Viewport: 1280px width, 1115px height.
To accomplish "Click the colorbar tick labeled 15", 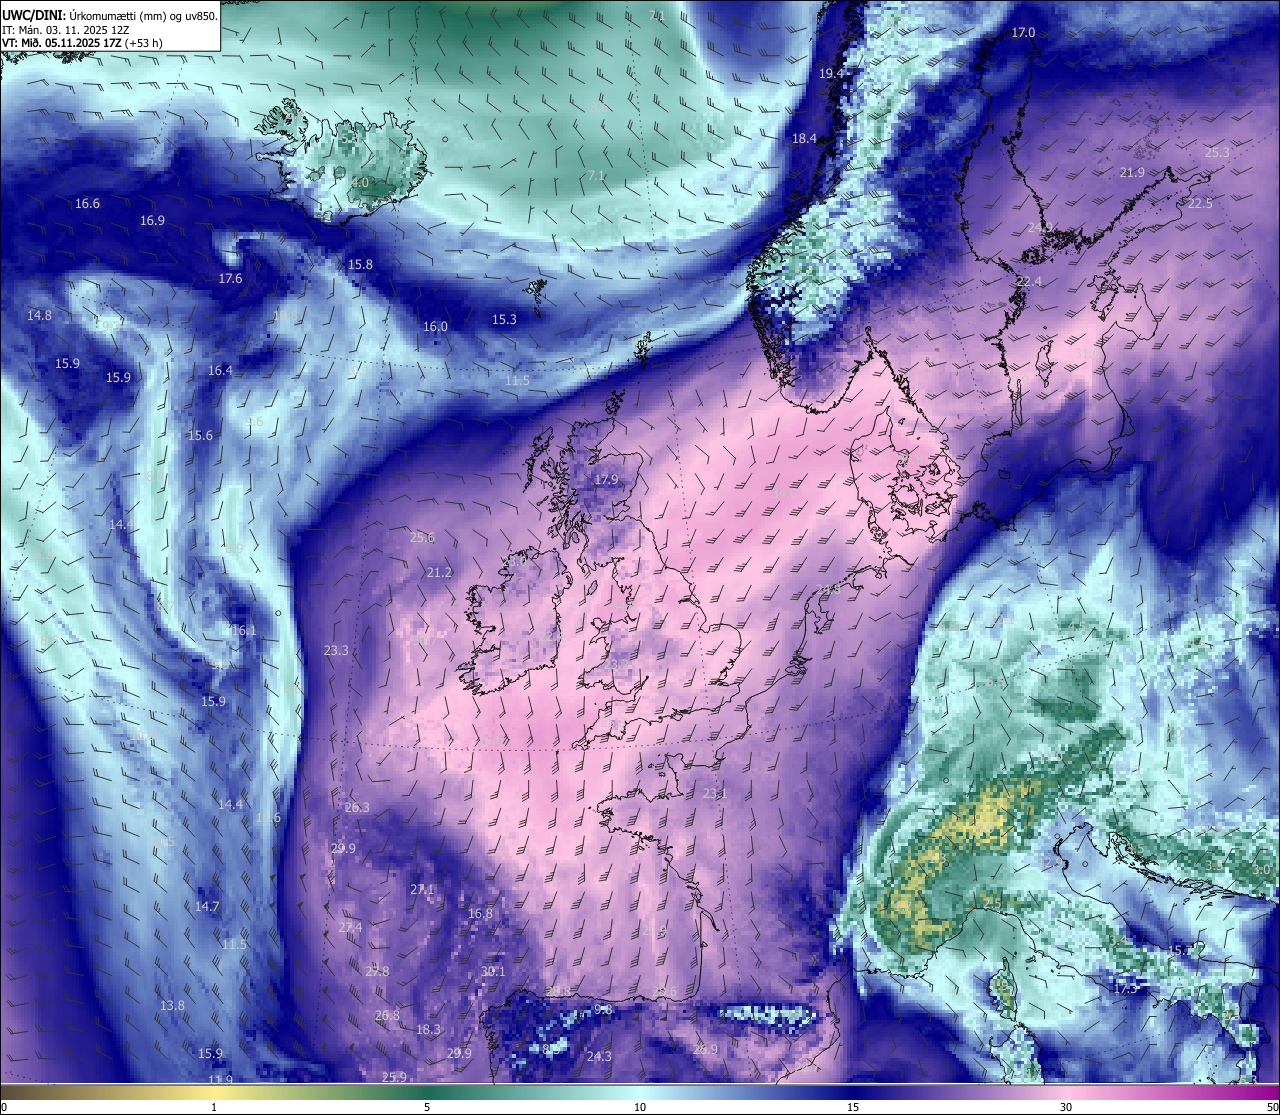I will (853, 1107).
